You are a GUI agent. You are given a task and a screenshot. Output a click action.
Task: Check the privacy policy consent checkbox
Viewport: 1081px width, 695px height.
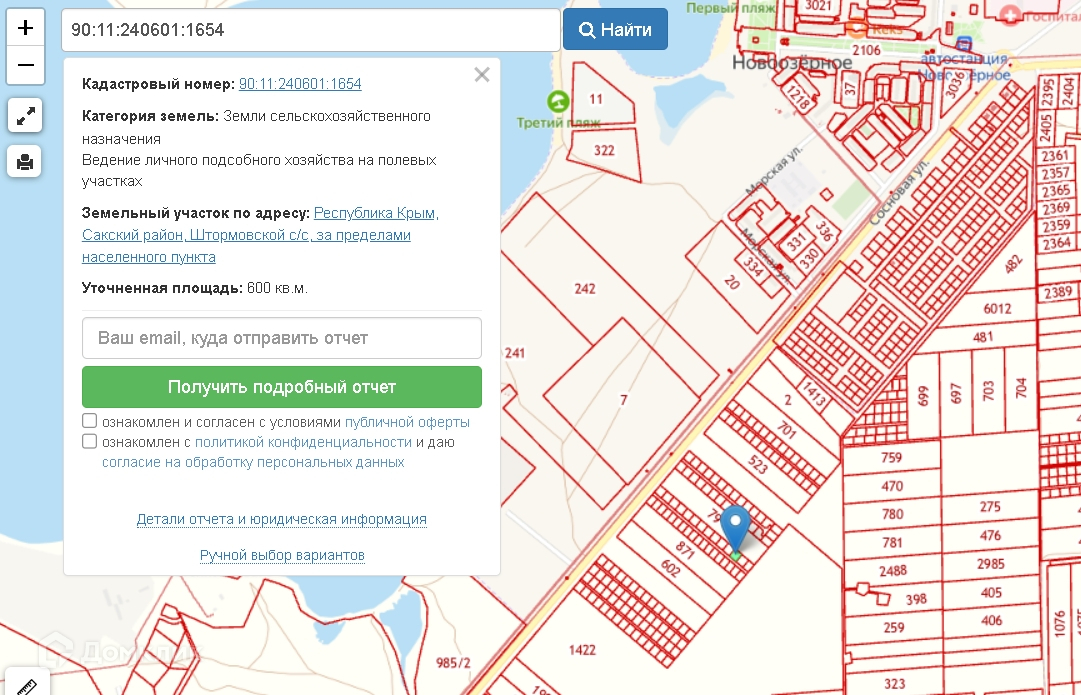click(x=90, y=442)
